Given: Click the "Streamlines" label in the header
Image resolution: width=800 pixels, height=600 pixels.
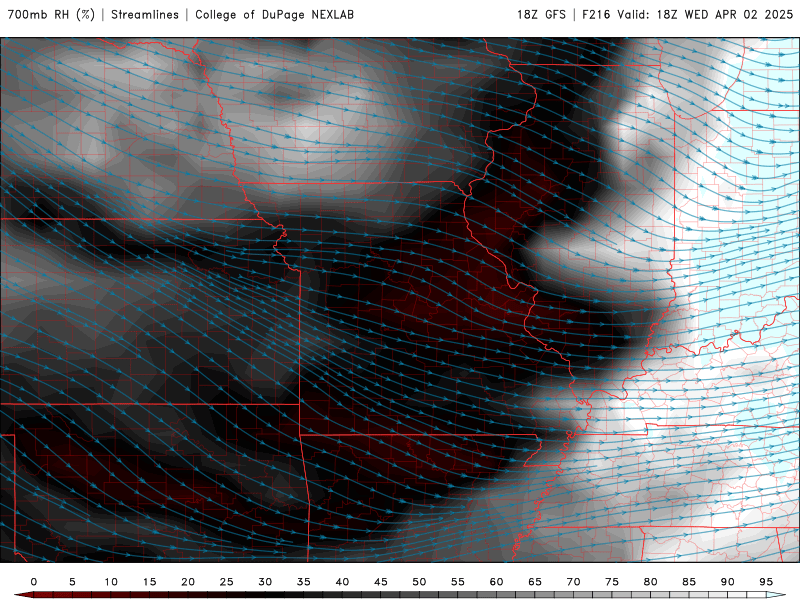Looking at the screenshot, I should click(145, 14).
